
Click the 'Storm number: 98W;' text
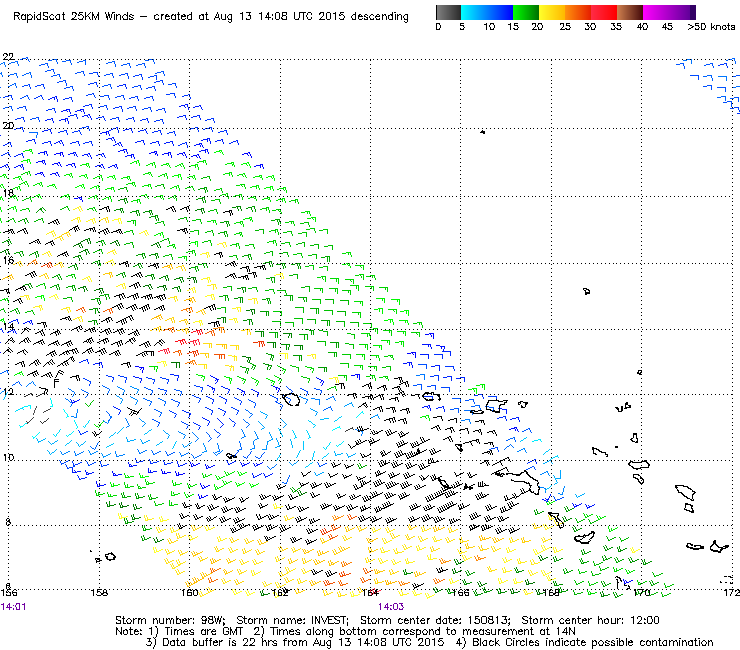(x=172, y=620)
